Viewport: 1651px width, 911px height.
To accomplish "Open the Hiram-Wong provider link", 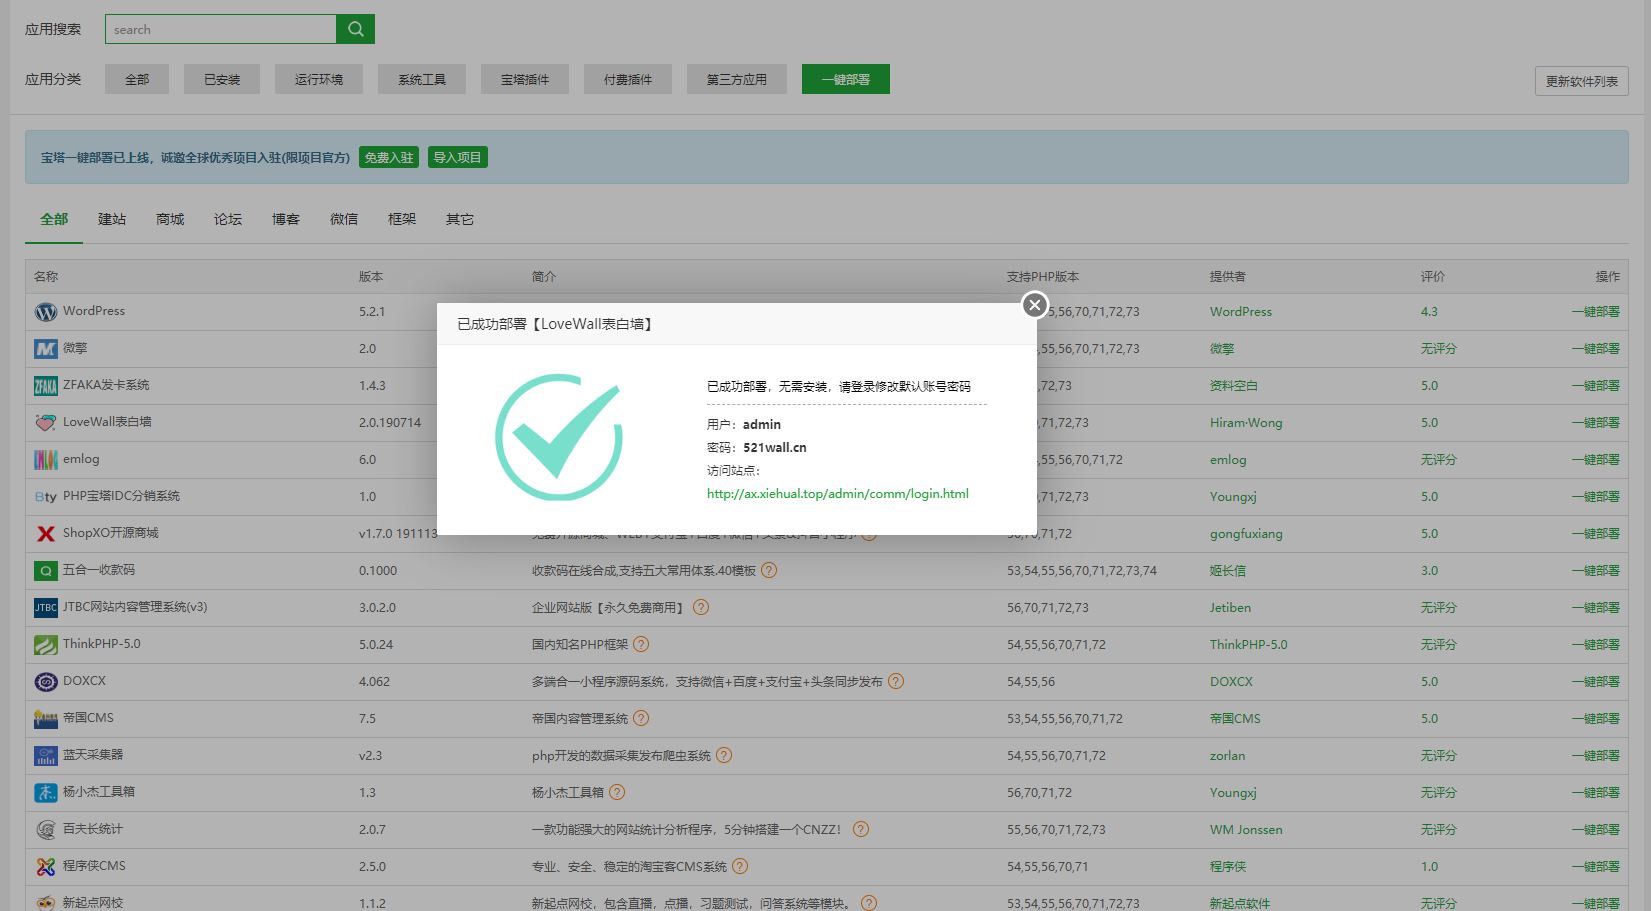I will tap(1246, 423).
